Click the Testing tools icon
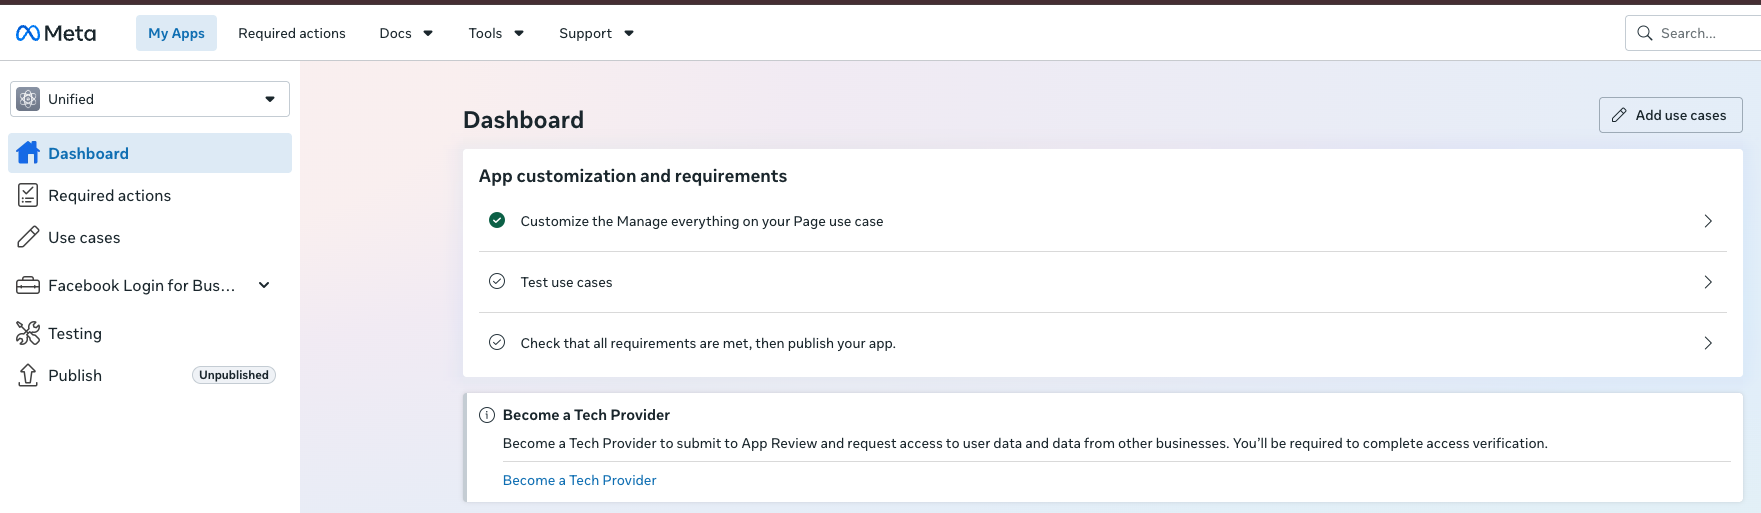1761x513 pixels. (28, 333)
